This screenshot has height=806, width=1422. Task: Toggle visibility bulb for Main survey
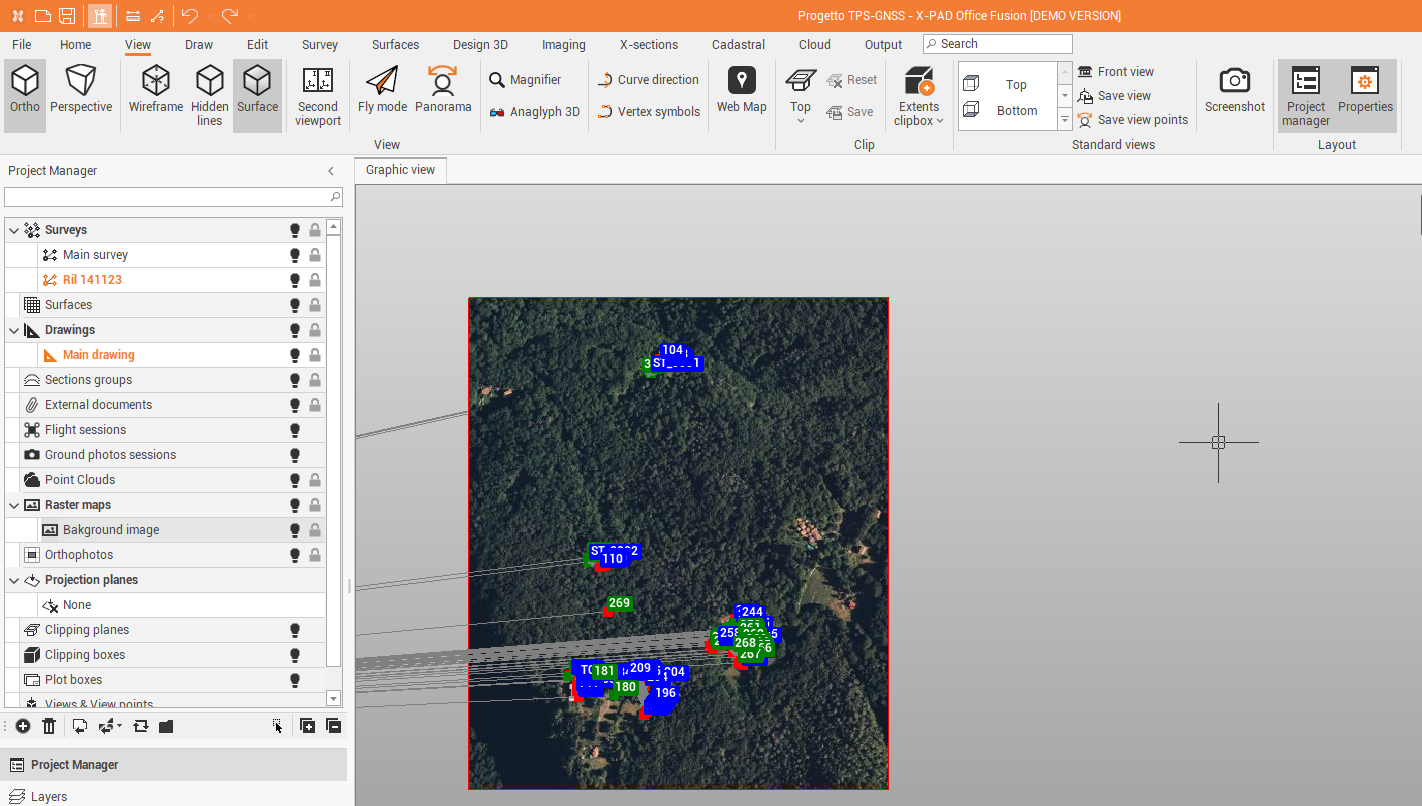click(x=295, y=255)
